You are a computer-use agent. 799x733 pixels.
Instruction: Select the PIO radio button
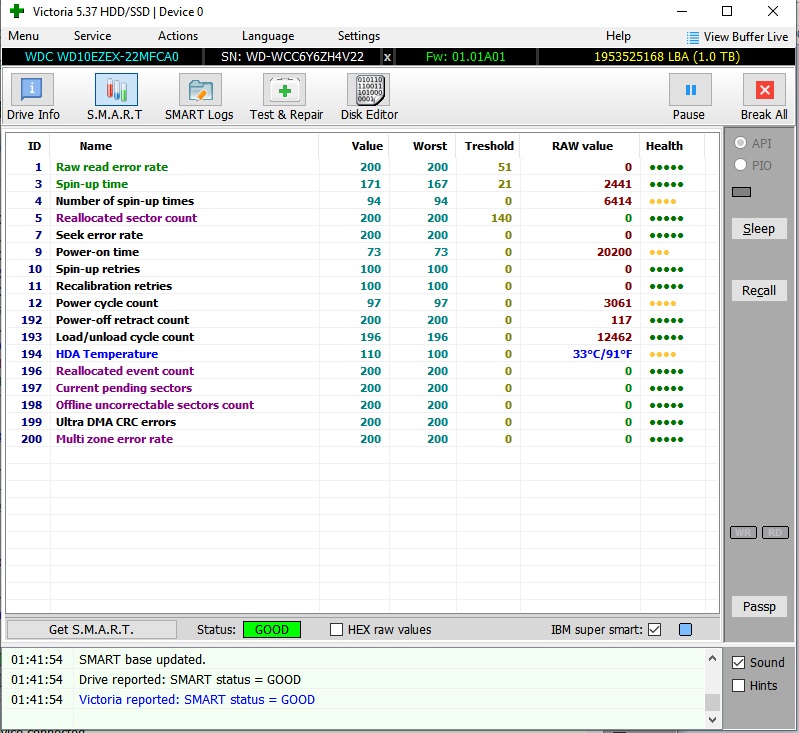pyautogui.click(x=740, y=165)
